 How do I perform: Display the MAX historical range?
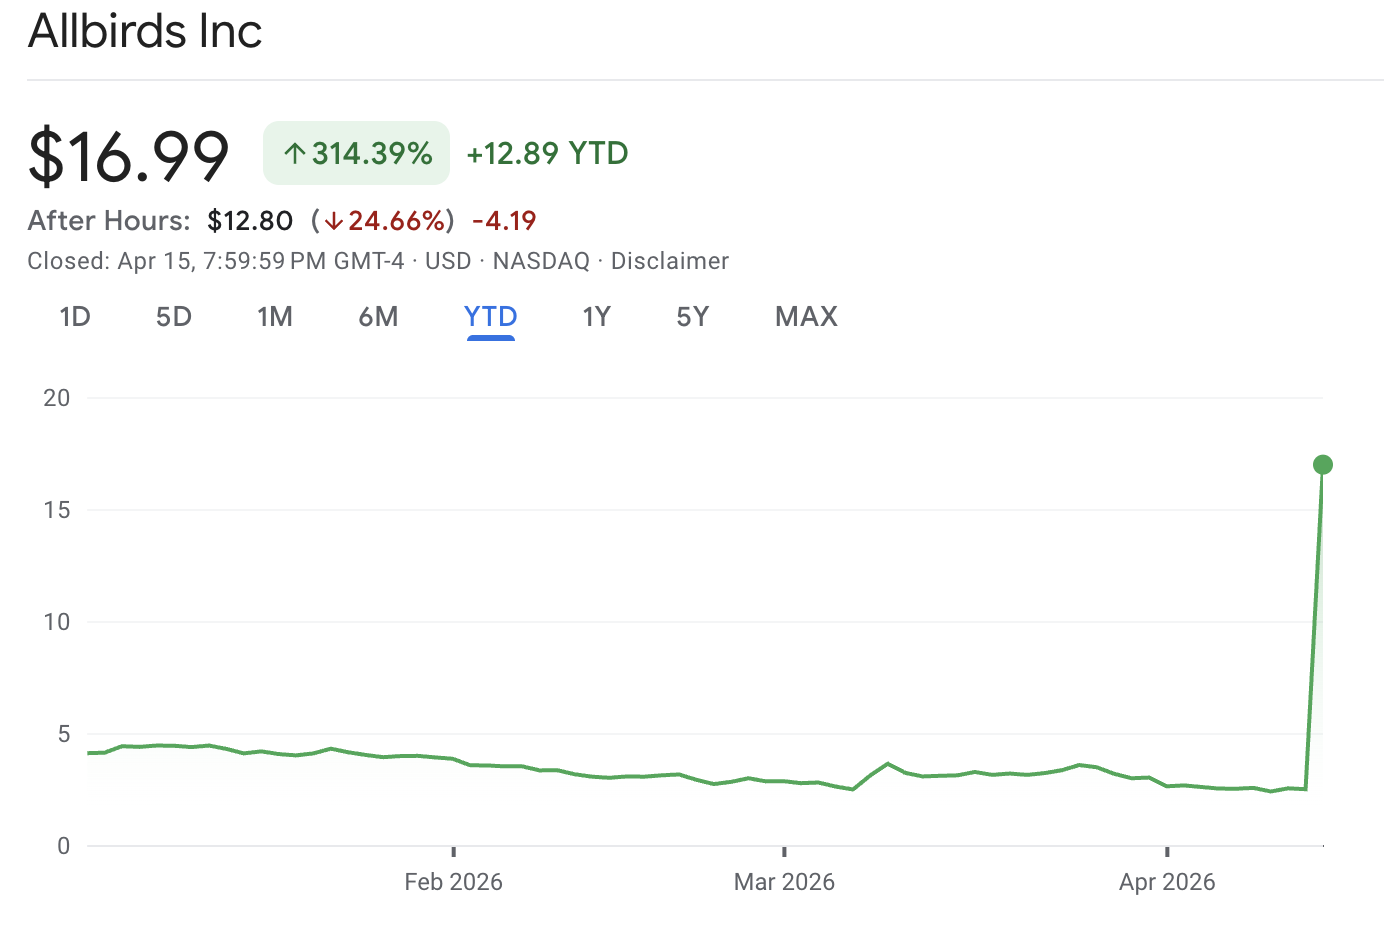click(x=805, y=316)
